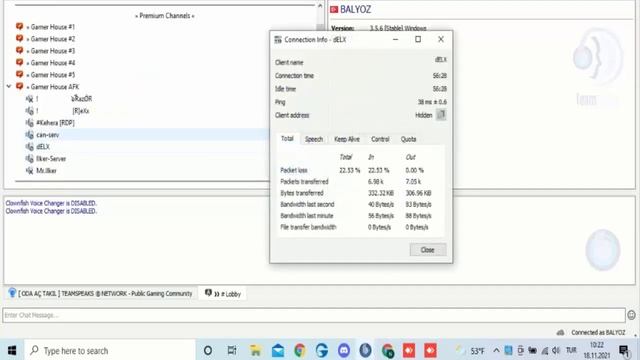This screenshot has height=360, width=640.
Task: Click the Gamer House #4 channel icon
Action: pos(19,62)
